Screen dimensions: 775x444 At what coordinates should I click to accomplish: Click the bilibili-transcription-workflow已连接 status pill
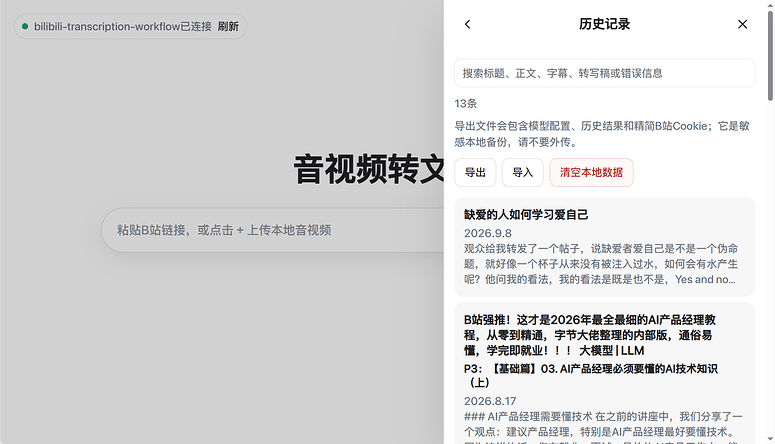(130, 26)
